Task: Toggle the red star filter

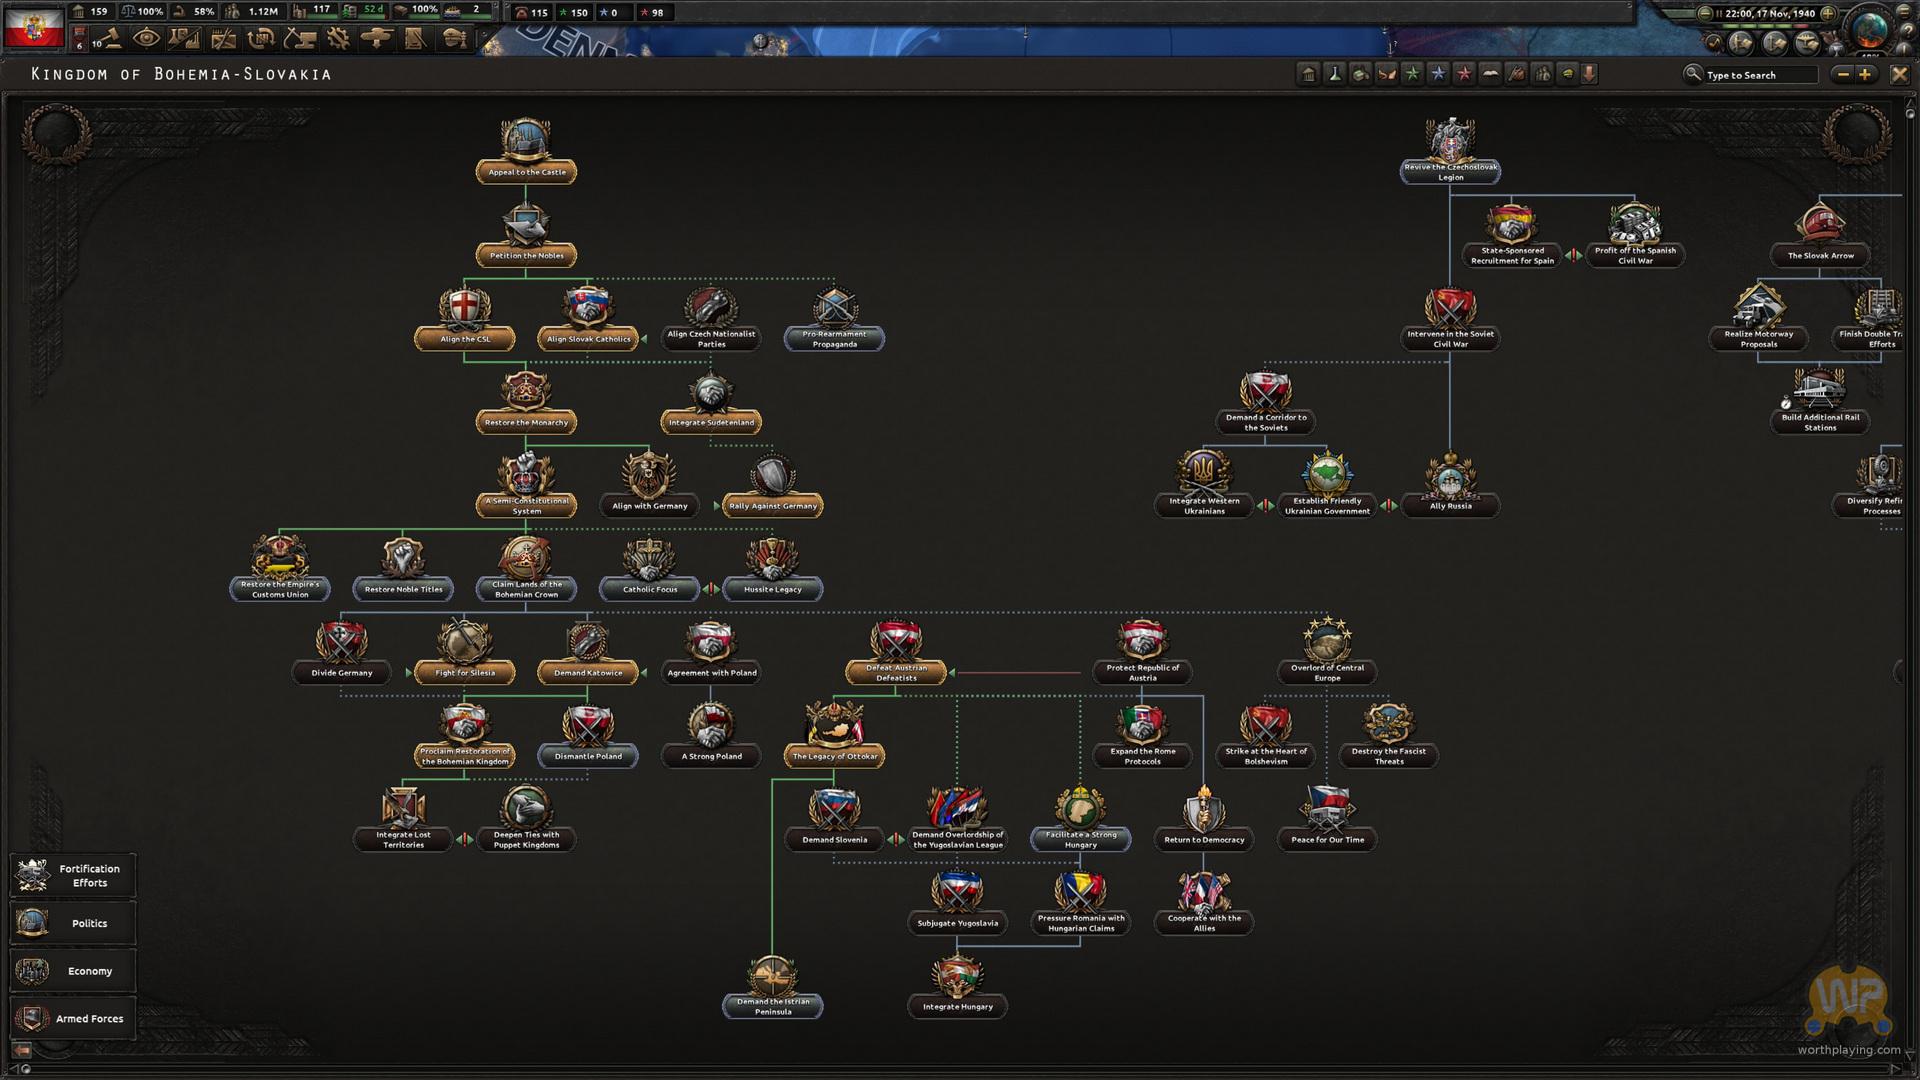Action: tap(1464, 74)
